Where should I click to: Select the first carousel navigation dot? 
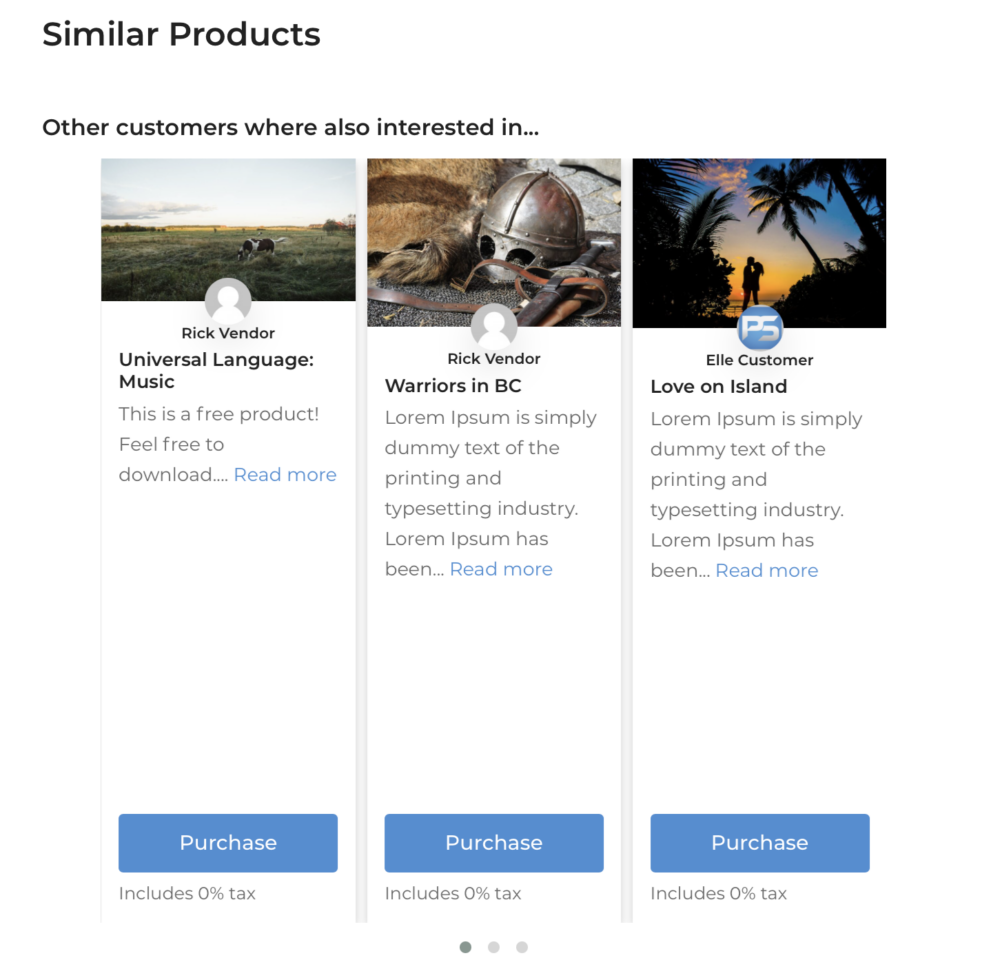465,947
